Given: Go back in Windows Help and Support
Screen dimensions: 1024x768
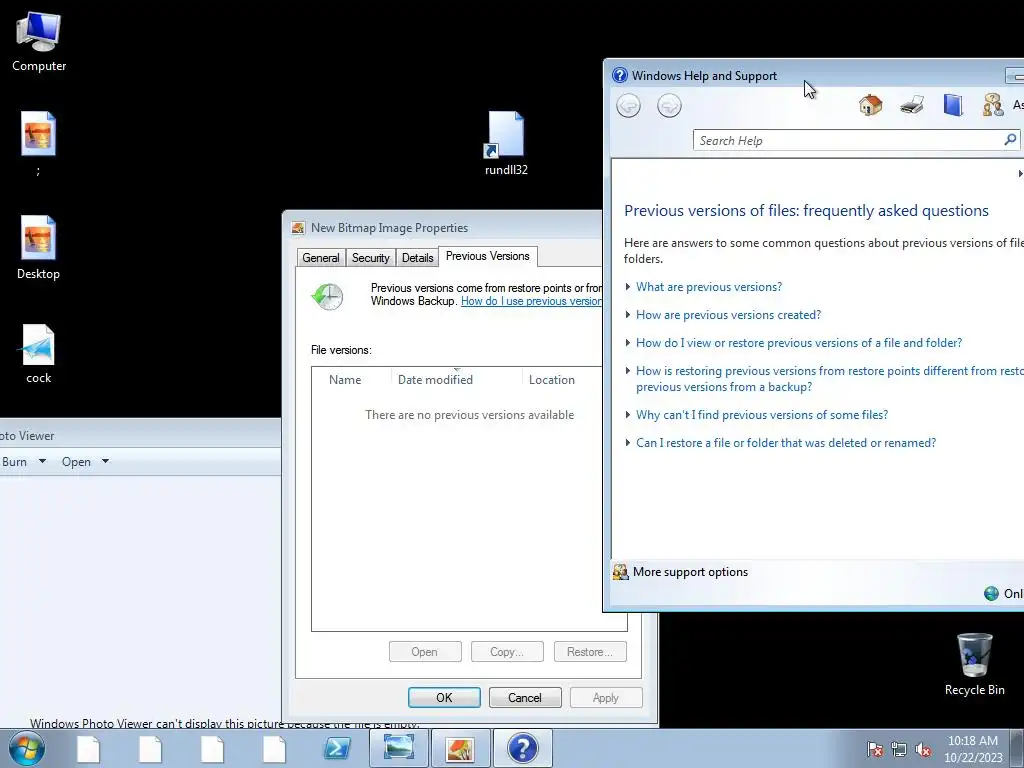Looking at the screenshot, I should (x=628, y=105).
